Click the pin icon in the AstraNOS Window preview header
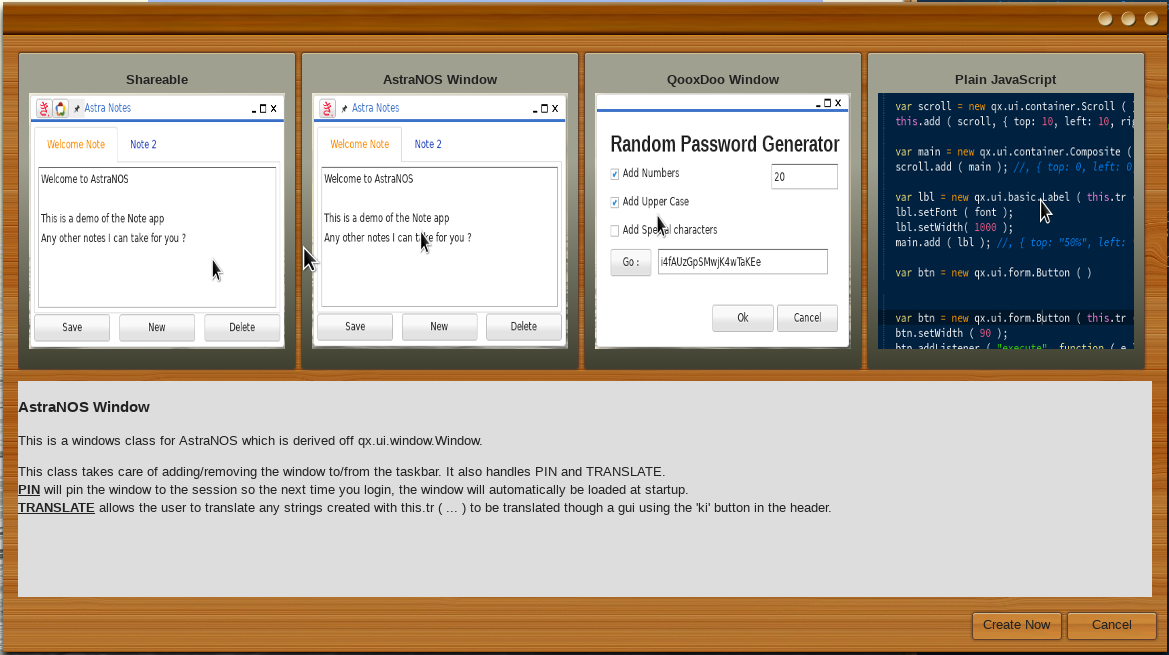This screenshot has width=1169, height=655. pyautogui.click(x=344, y=109)
